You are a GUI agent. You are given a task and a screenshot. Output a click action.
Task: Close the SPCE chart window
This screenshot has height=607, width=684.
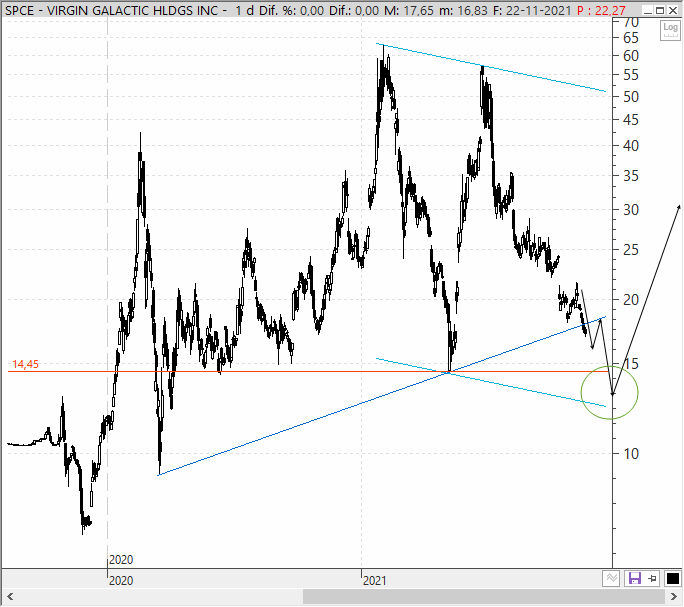[x=673, y=10]
